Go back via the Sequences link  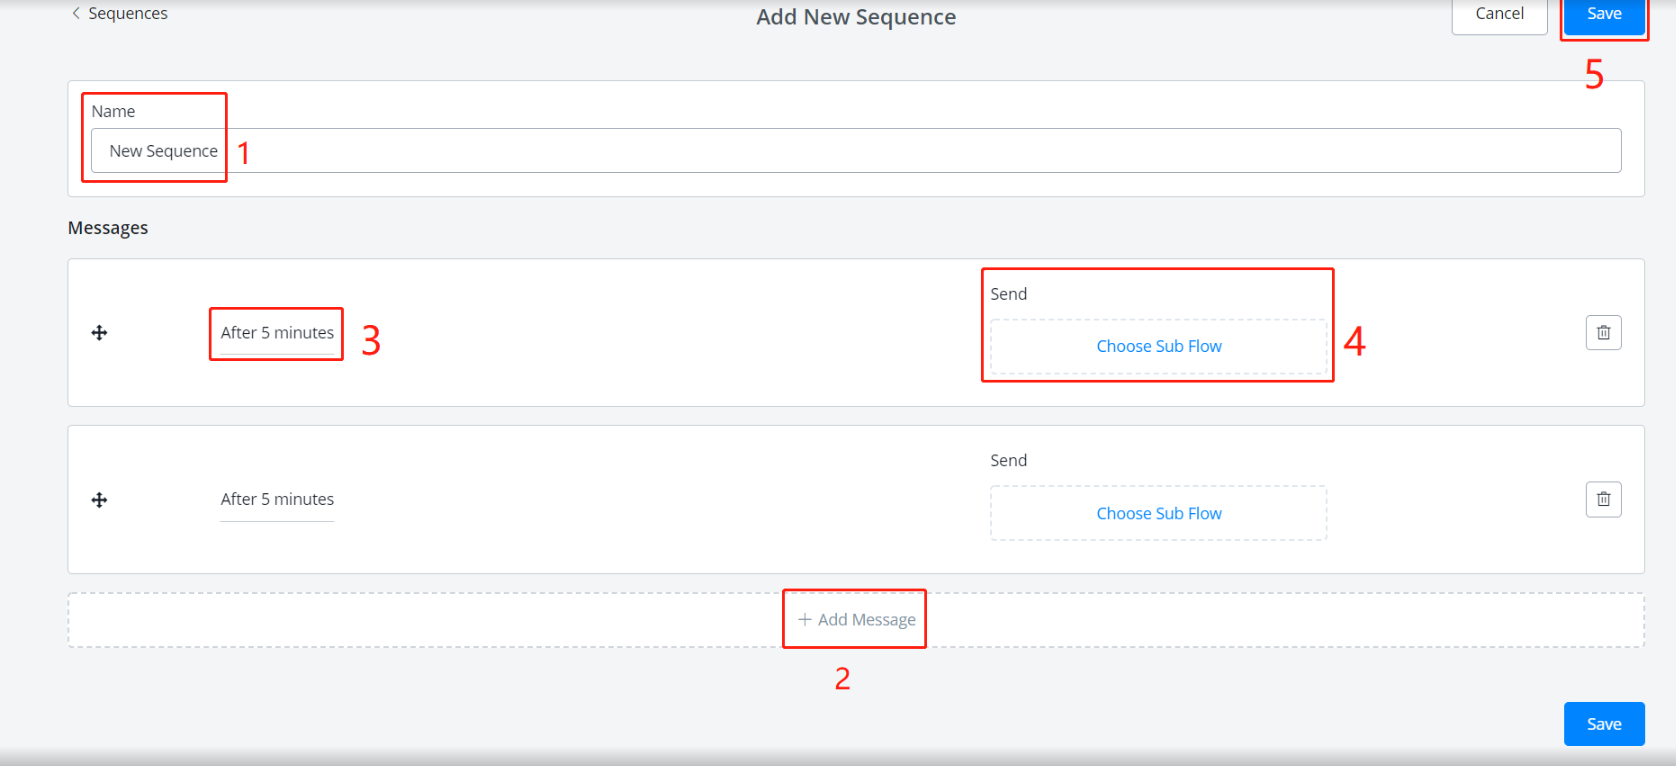click(127, 13)
